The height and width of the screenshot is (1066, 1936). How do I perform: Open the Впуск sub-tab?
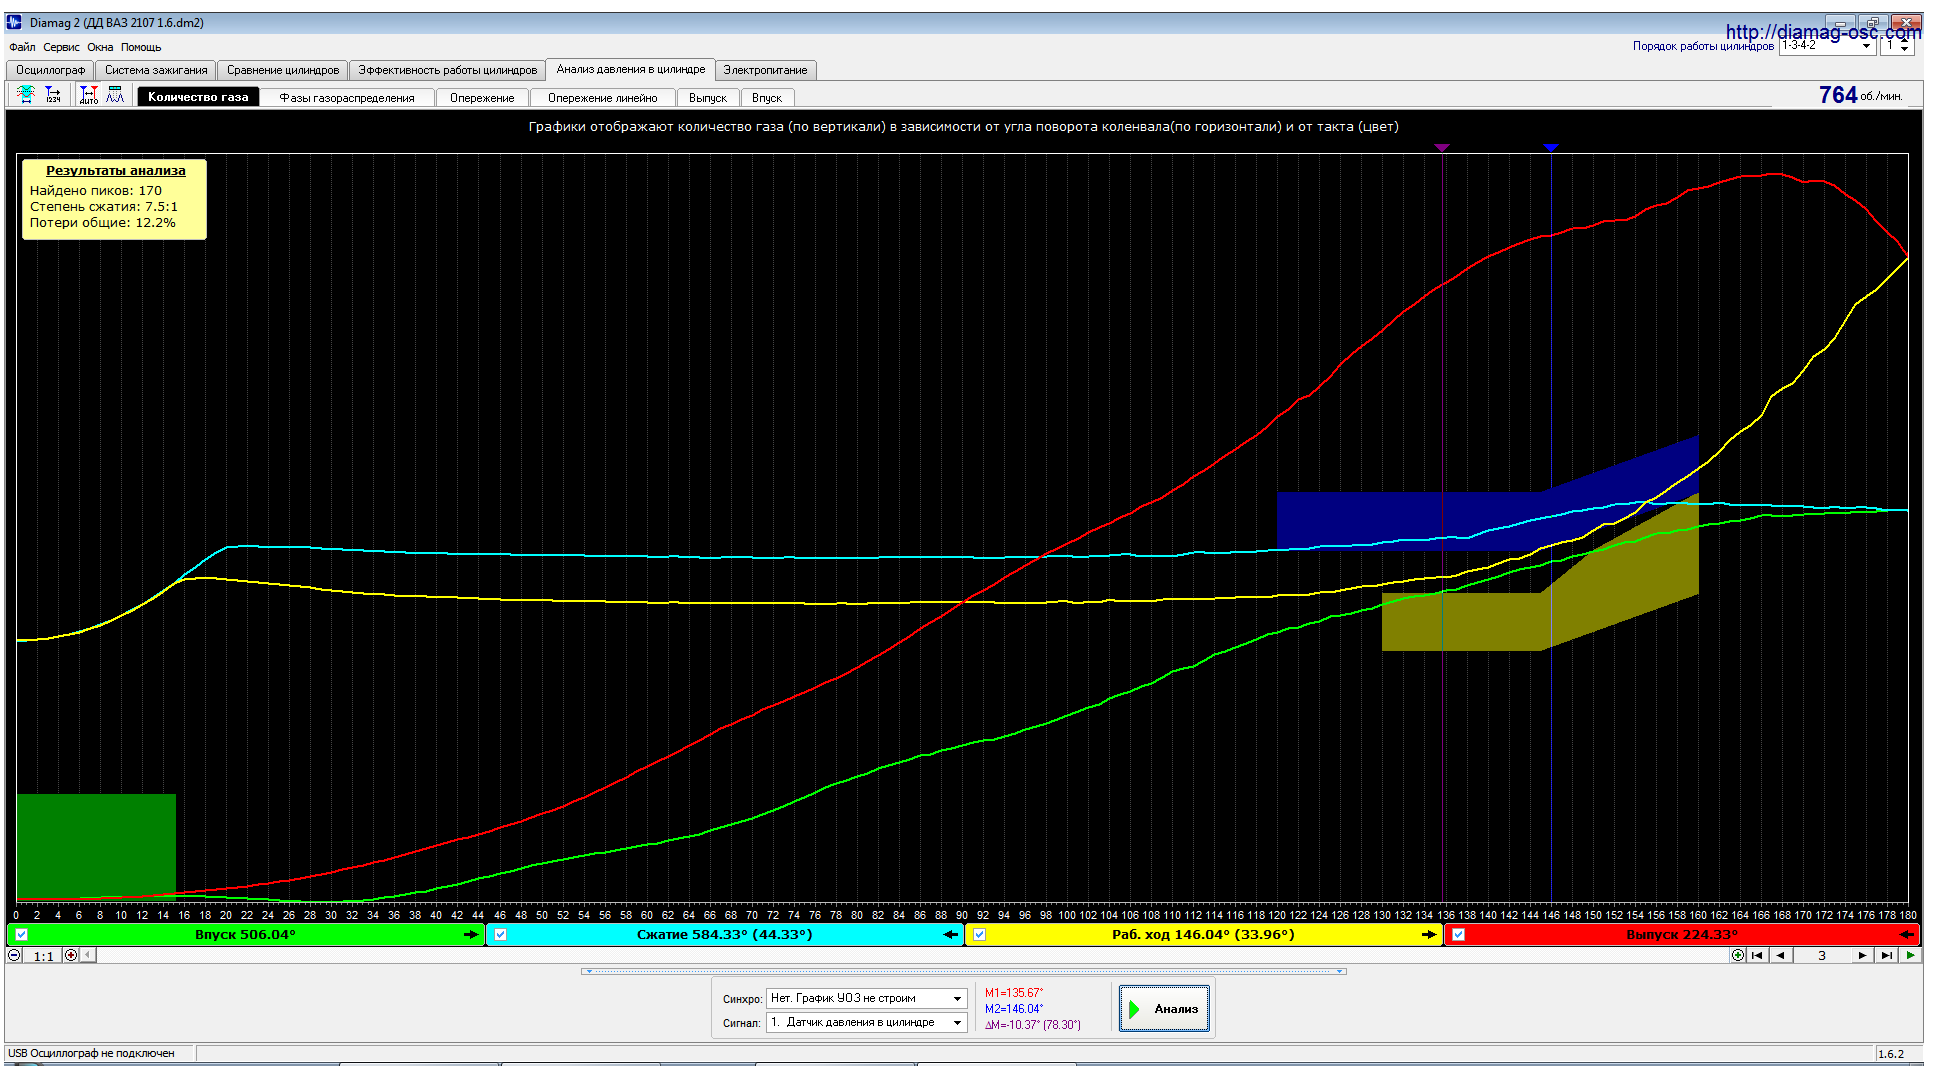[x=767, y=97]
